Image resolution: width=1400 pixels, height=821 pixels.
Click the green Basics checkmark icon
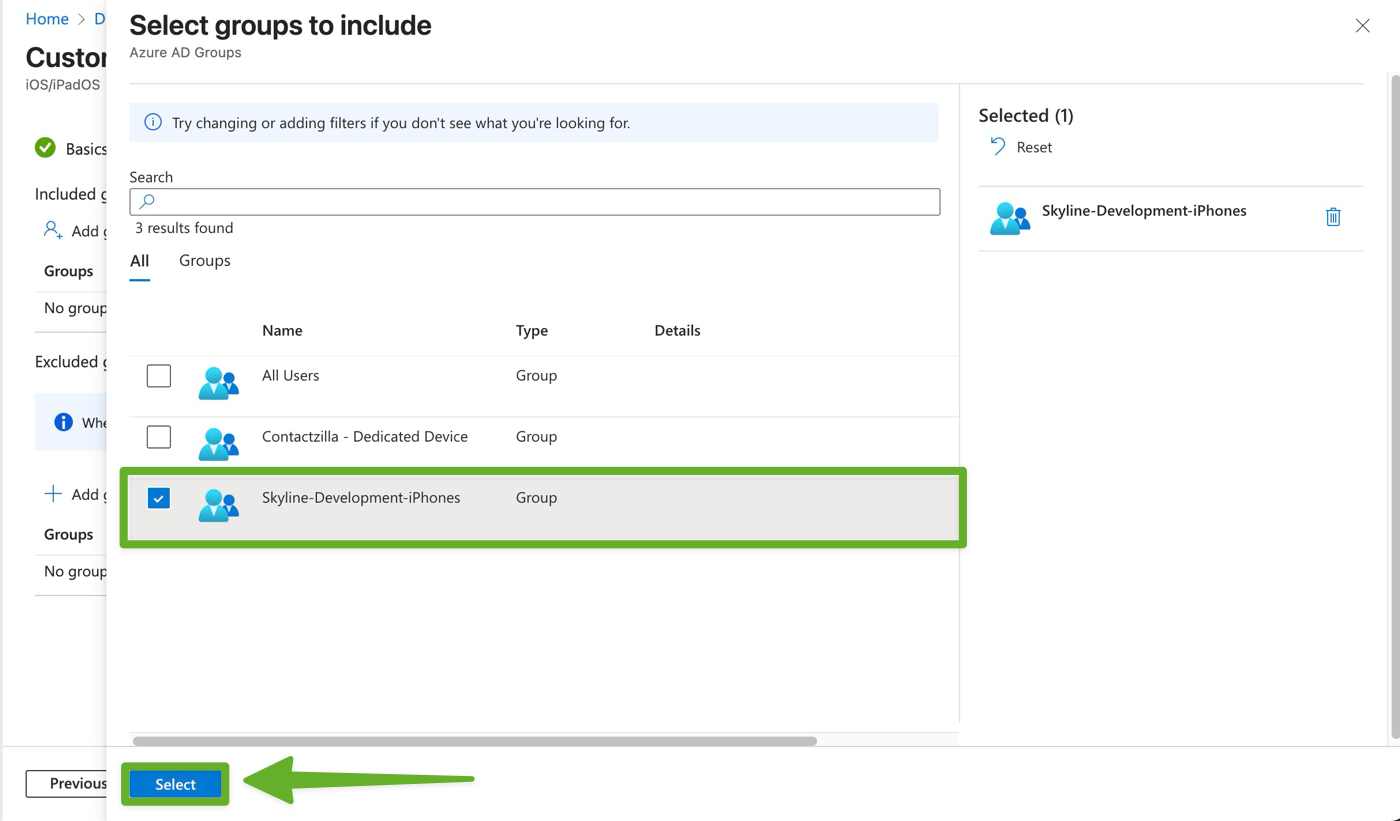[x=45, y=148]
